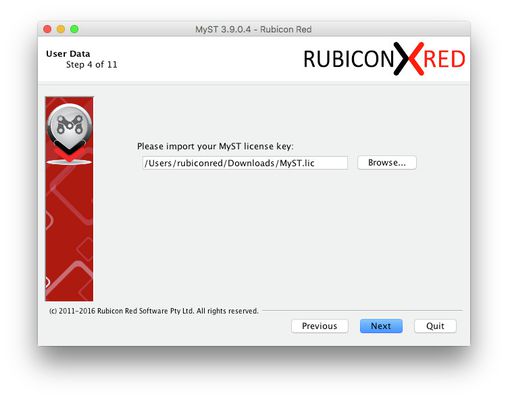
Task: Exit the installer via Quit
Action: click(x=435, y=326)
